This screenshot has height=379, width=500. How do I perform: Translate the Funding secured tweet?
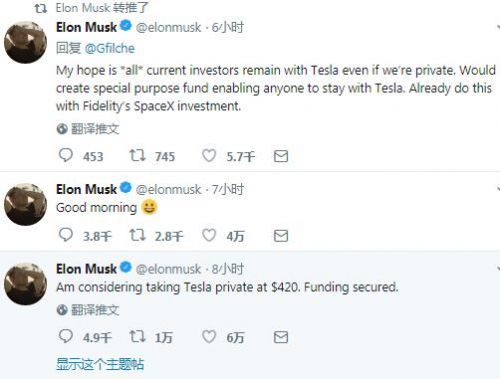point(88,310)
